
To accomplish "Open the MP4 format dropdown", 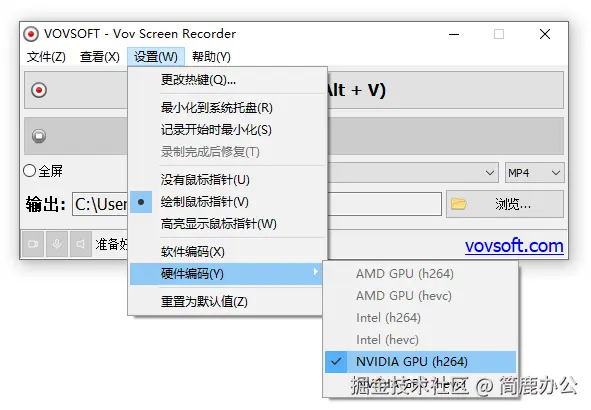I will click(534, 173).
